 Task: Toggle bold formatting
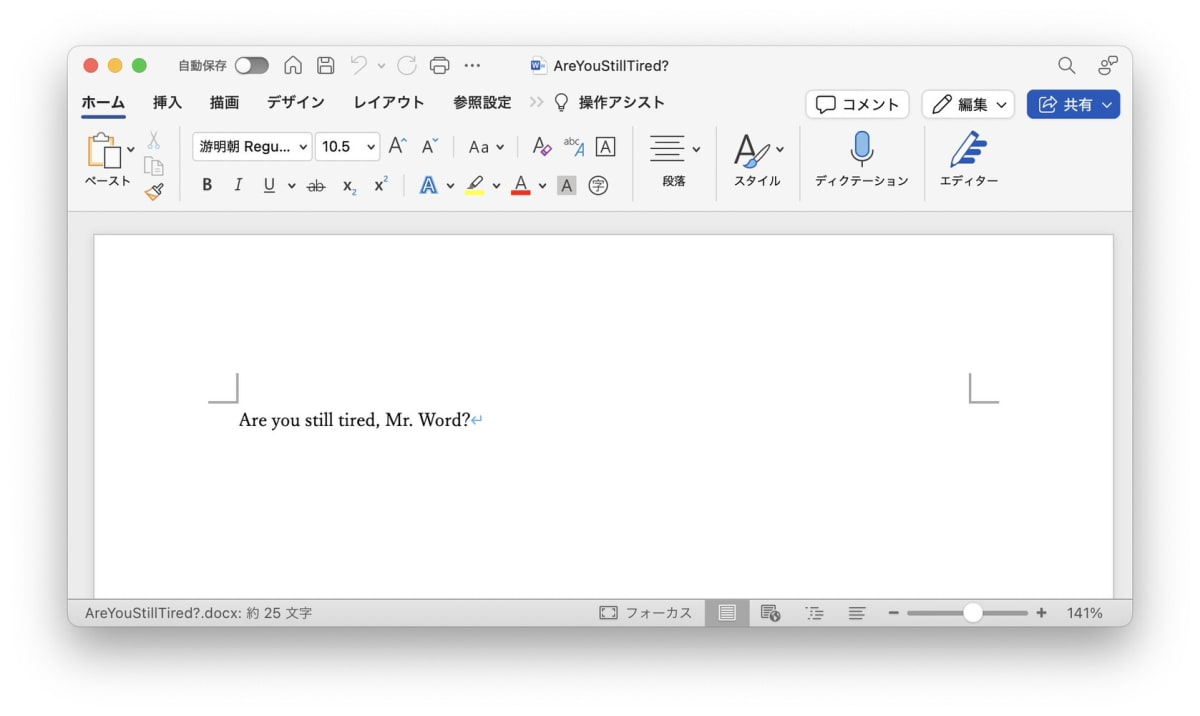coord(207,185)
